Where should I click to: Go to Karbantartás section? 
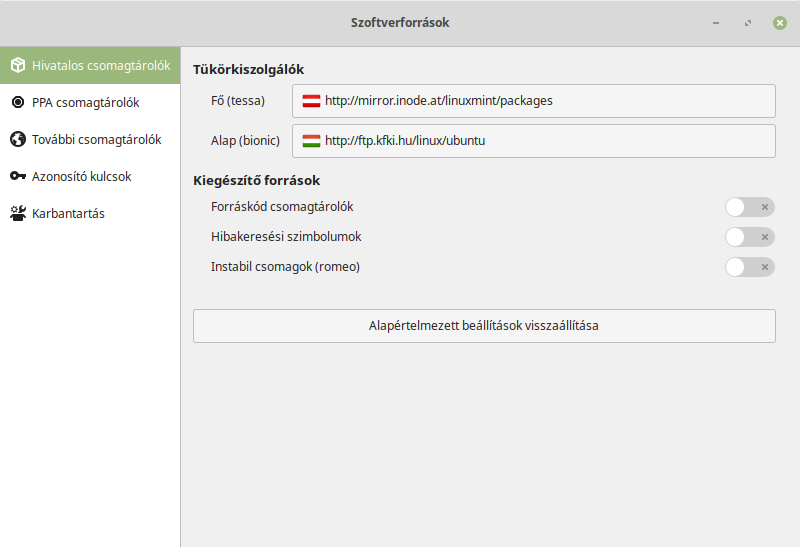(90, 213)
